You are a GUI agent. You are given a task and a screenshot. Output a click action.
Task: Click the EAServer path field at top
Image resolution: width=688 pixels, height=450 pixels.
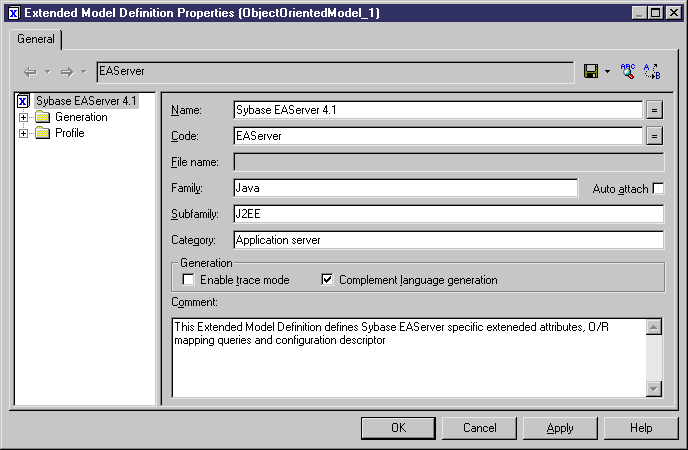[x=335, y=71]
